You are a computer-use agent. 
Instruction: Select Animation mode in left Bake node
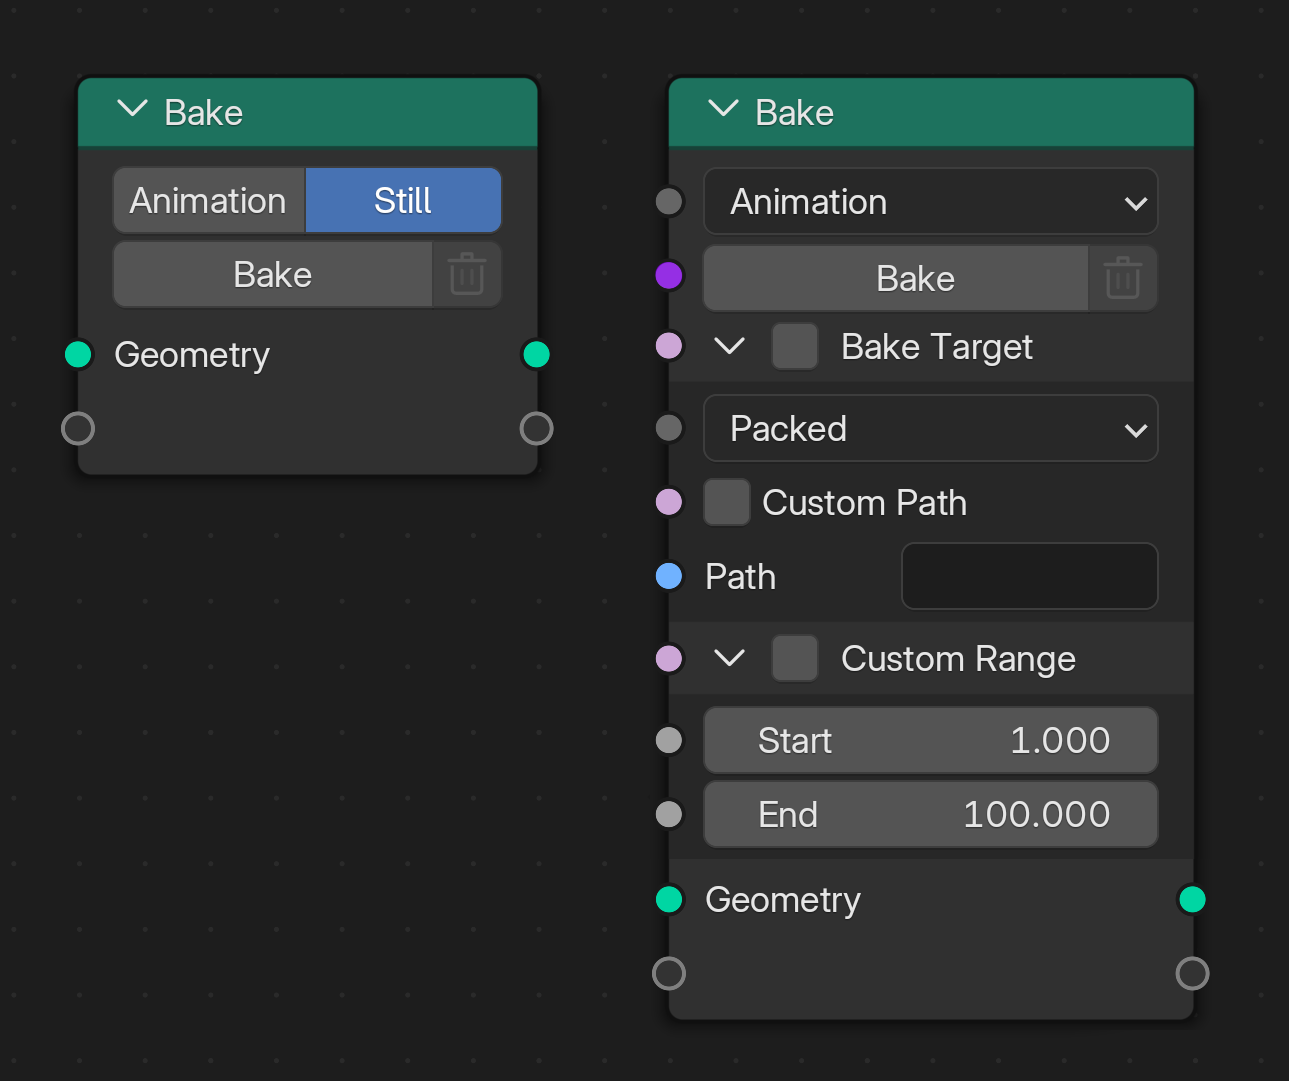click(209, 201)
